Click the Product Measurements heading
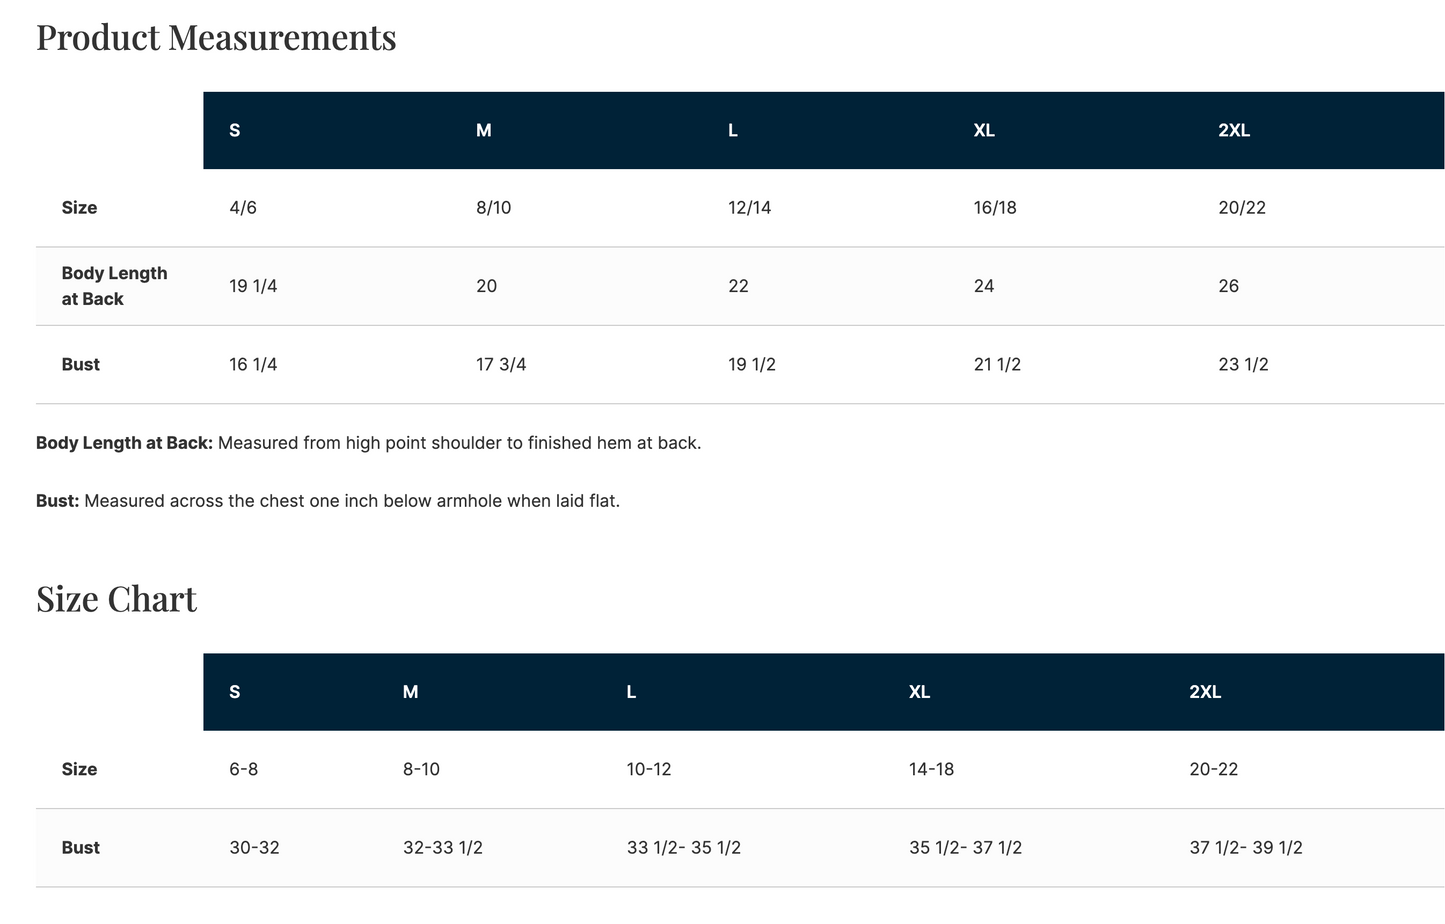 (x=216, y=37)
